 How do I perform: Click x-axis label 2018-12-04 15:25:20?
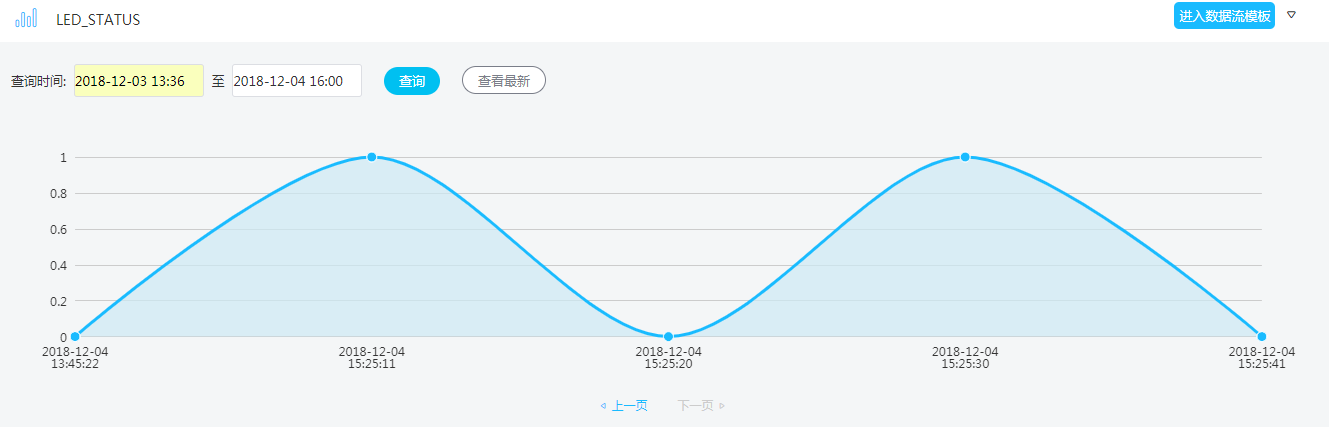click(x=668, y=357)
